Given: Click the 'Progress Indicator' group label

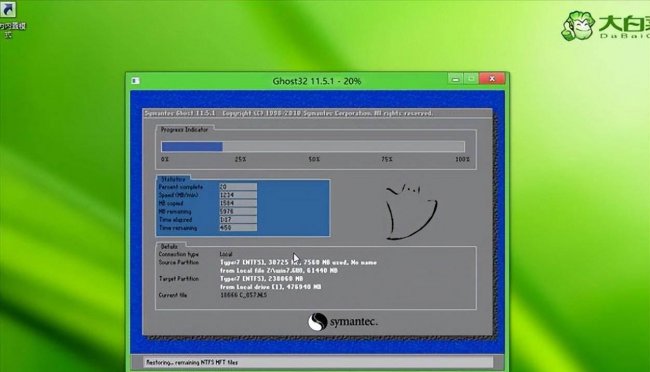Looking at the screenshot, I should (x=184, y=129).
